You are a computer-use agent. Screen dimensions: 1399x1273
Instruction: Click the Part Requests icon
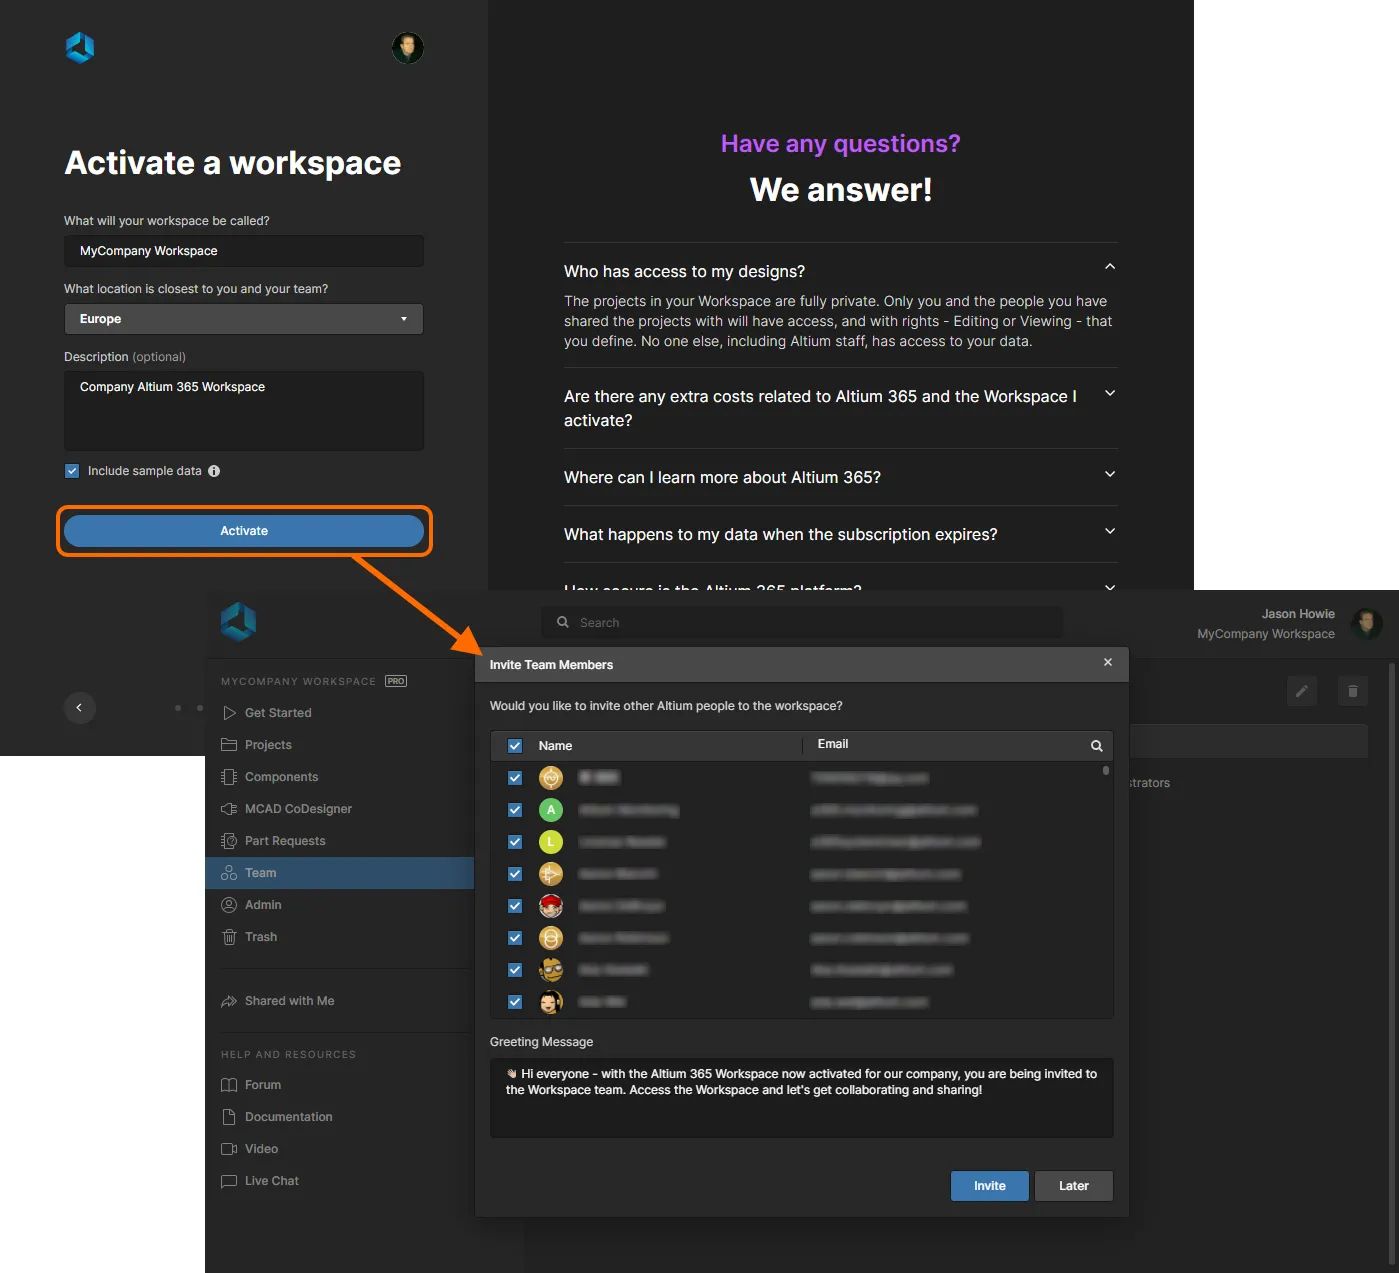(x=229, y=841)
